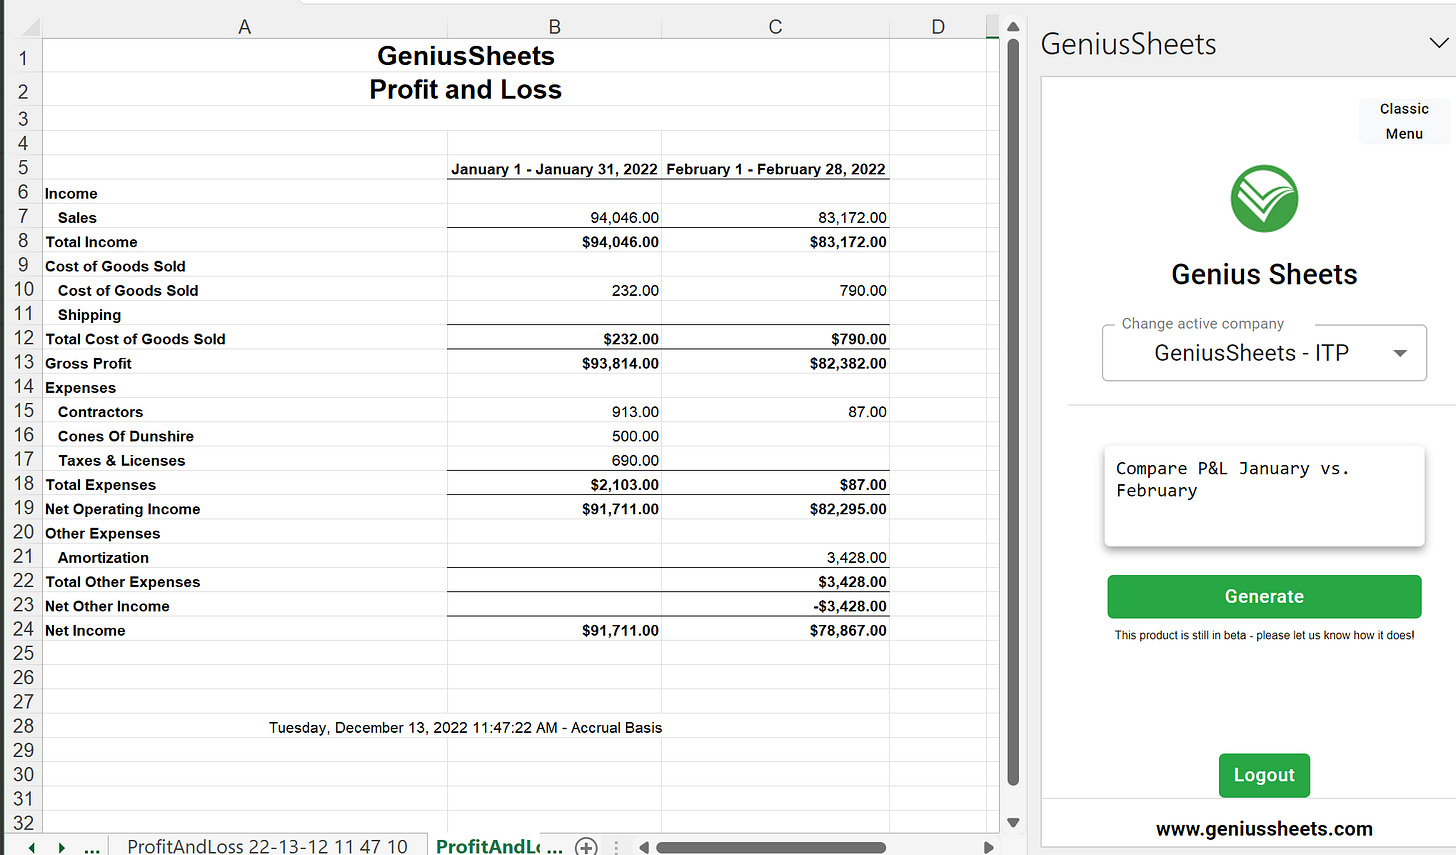Image resolution: width=1456 pixels, height=855 pixels.
Task: Select the $91,711.00 Net Income cell
Action: point(554,630)
